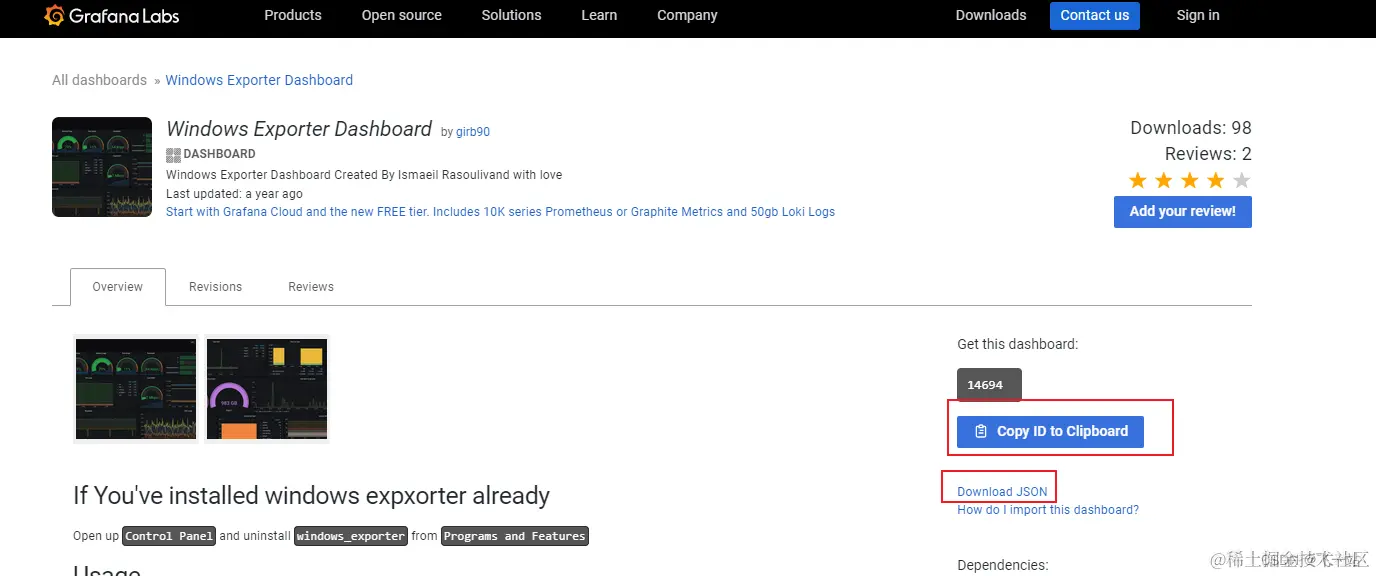Open the dashboard's main thumbnail image
Image resolution: width=1376 pixels, height=576 pixels.
(102, 167)
